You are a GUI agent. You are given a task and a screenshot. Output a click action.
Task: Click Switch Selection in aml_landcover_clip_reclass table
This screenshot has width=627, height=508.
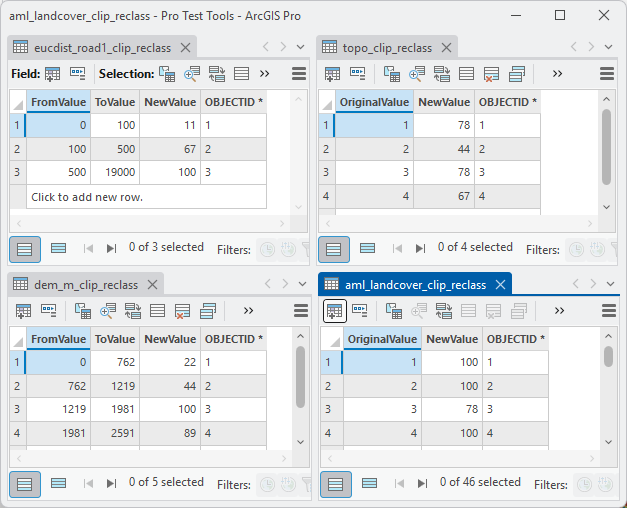[x=444, y=311]
